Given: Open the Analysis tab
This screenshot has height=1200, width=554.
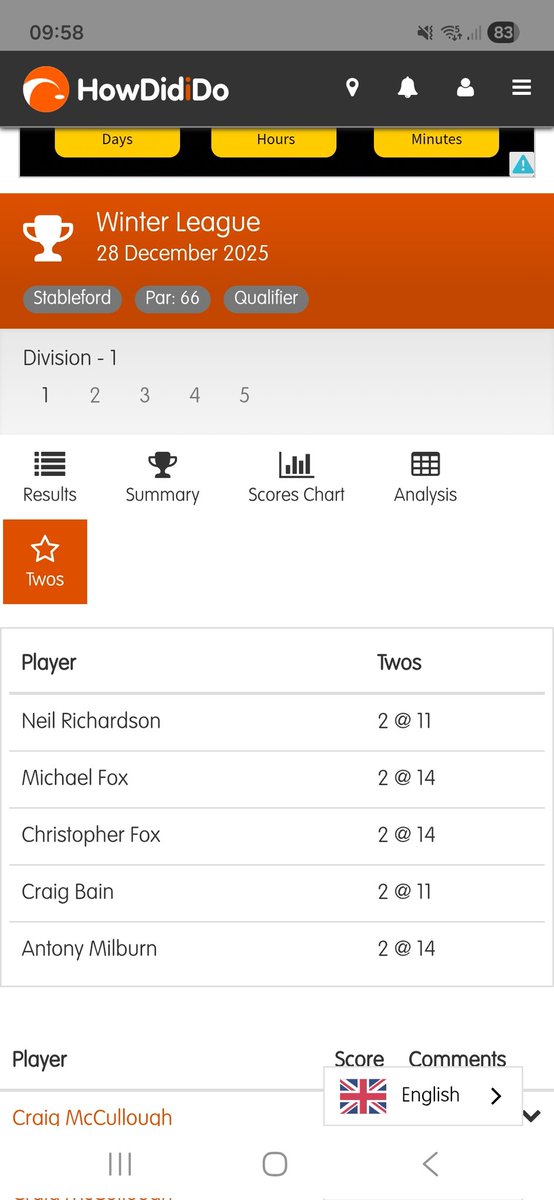Looking at the screenshot, I should point(425,477).
